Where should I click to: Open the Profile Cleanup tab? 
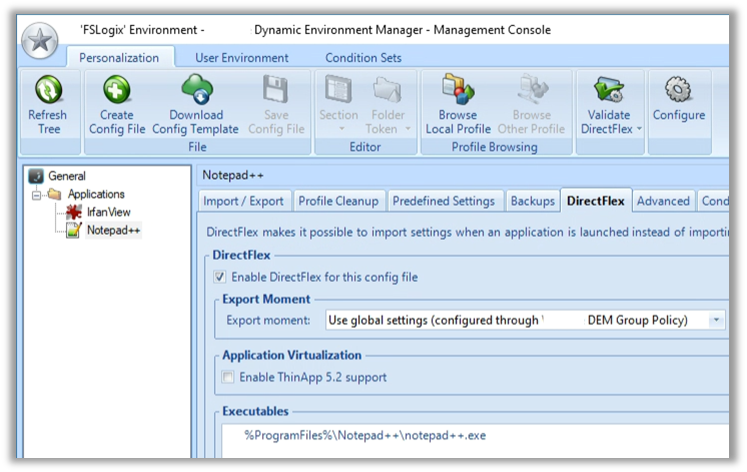pos(338,201)
